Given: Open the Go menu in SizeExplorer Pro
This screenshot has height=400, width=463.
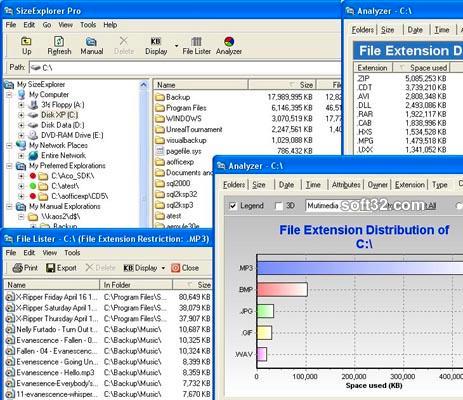Looking at the screenshot, I should [x=47, y=25].
